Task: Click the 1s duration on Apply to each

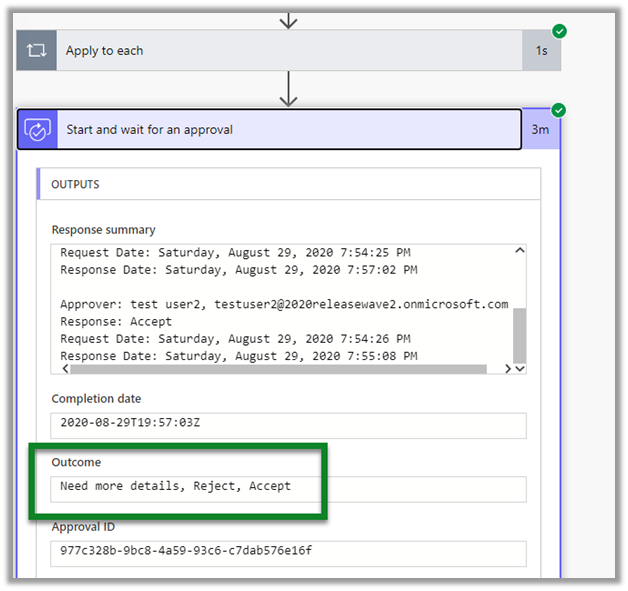Action: click(540, 51)
